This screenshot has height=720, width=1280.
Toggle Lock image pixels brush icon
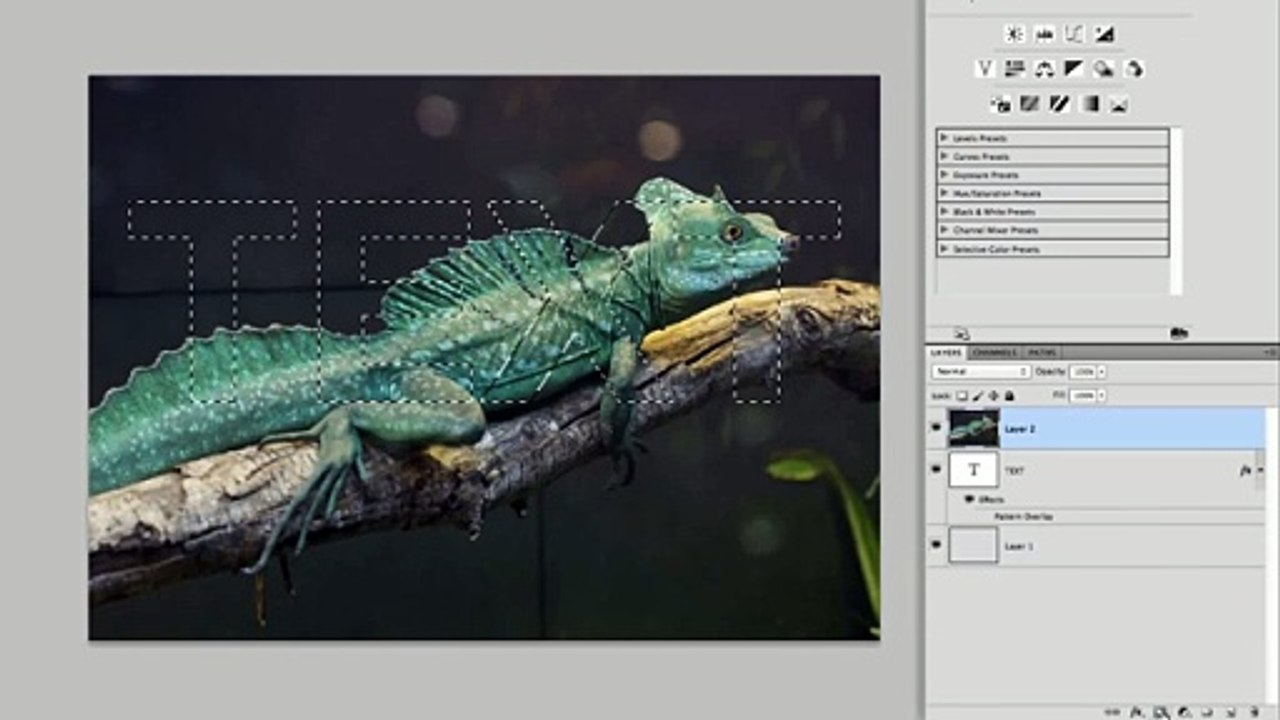coord(979,396)
